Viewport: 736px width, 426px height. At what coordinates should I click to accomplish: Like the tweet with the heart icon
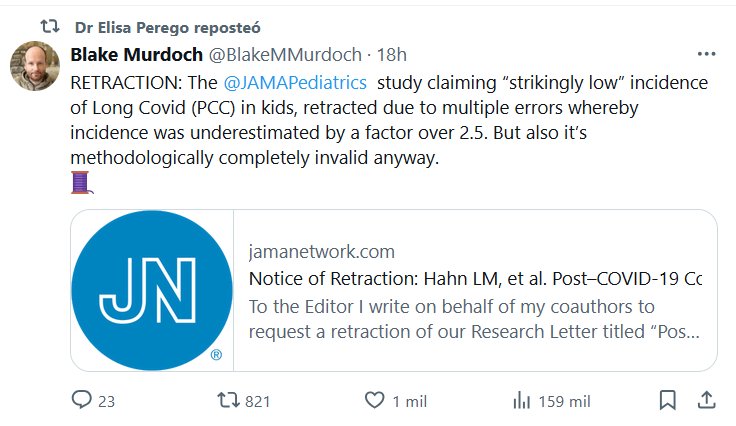[374, 400]
